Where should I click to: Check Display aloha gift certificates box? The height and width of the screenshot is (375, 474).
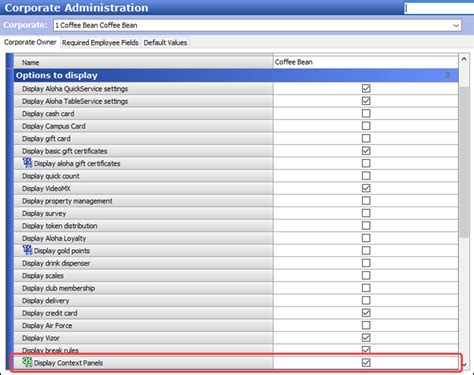[366, 163]
